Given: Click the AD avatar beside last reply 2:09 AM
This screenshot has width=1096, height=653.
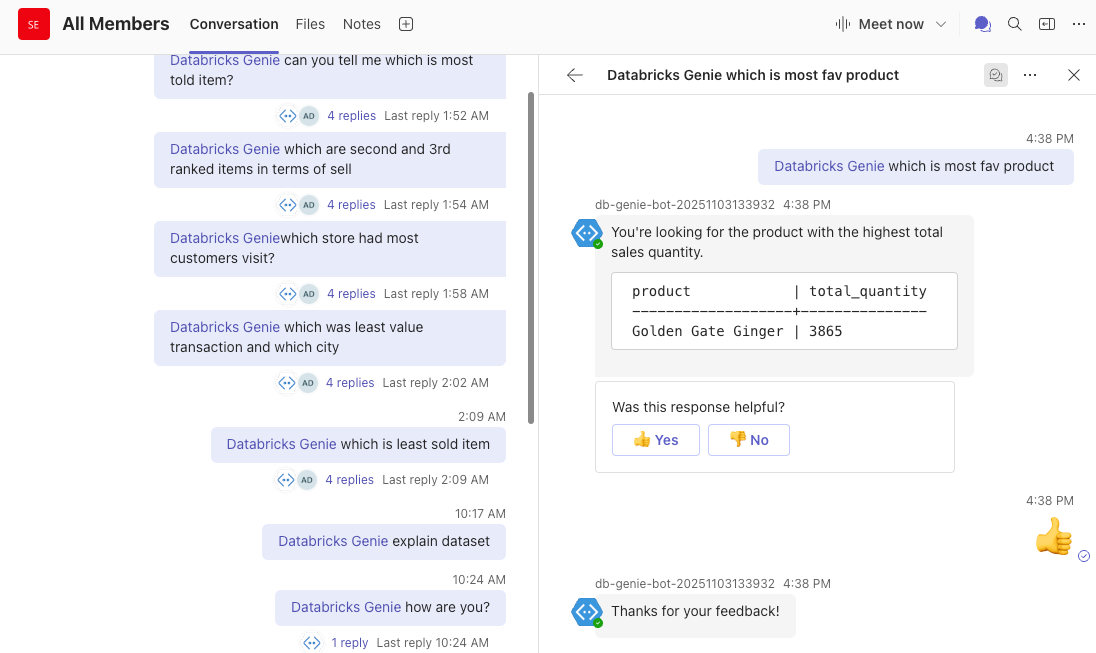Looking at the screenshot, I should pos(307,480).
